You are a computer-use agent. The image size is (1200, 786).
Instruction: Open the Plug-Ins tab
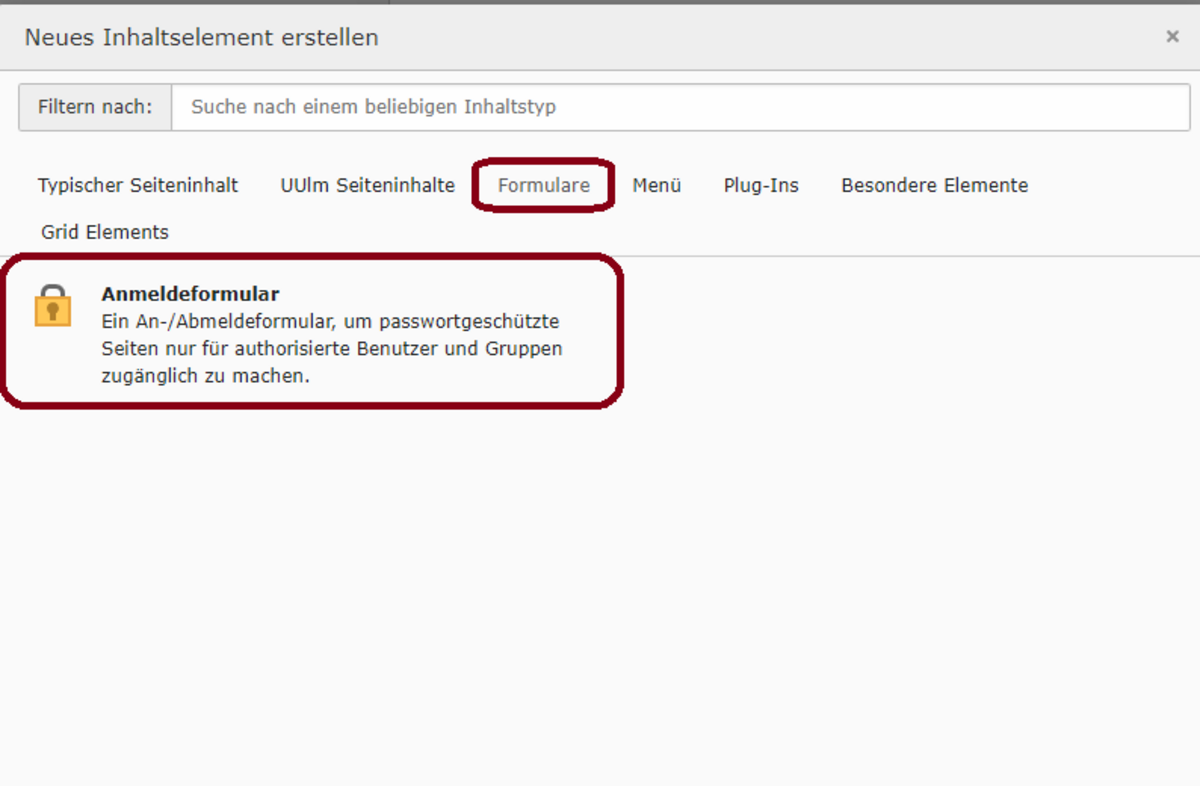pos(761,185)
